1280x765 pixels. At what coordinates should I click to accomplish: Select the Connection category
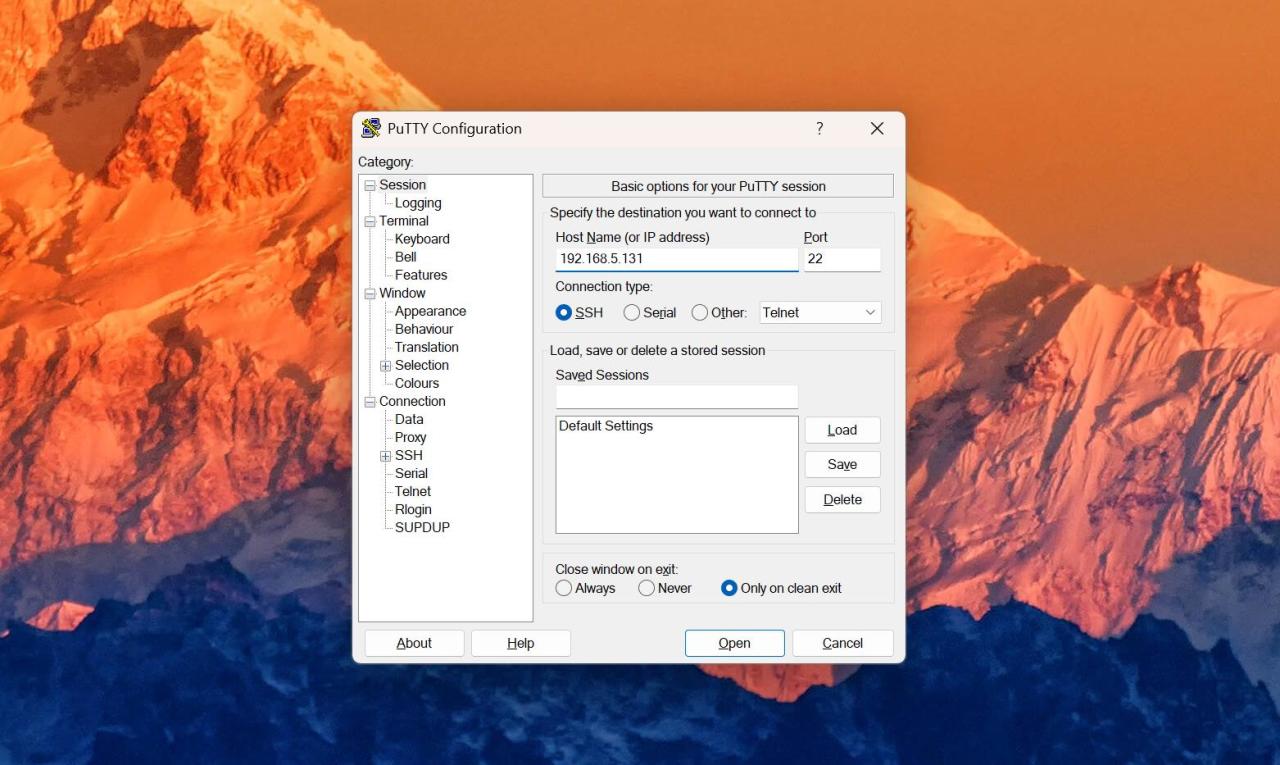point(412,401)
